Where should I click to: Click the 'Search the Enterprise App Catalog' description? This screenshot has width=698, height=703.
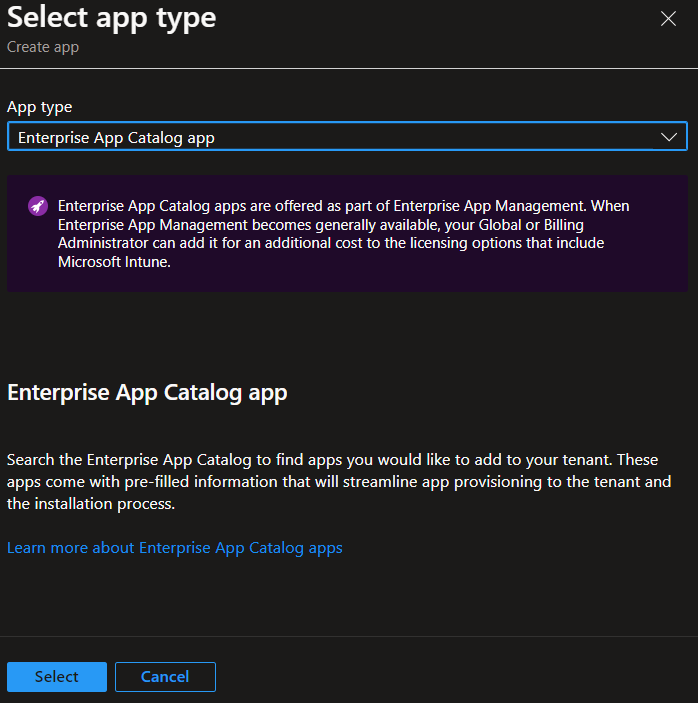pos(339,482)
